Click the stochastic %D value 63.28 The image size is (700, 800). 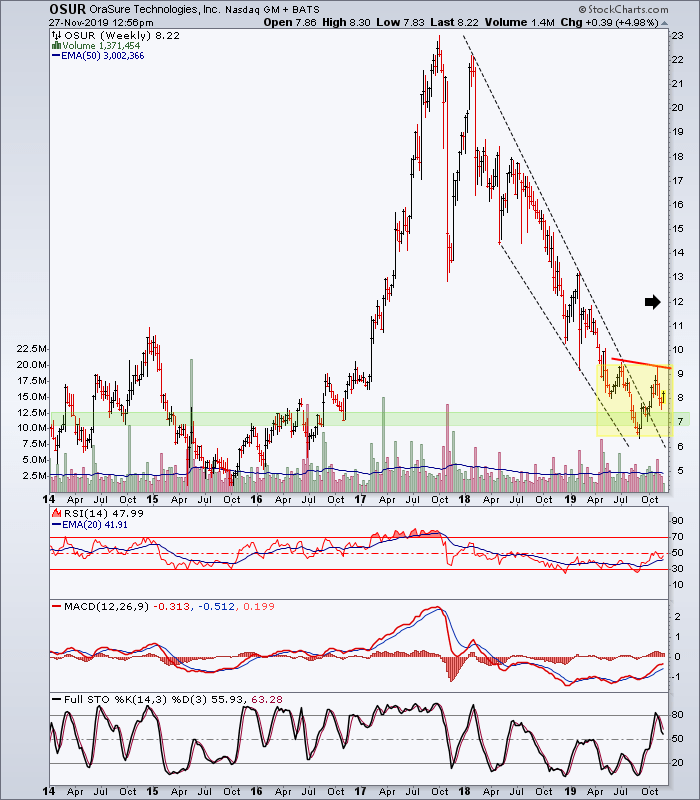[x=267, y=699]
